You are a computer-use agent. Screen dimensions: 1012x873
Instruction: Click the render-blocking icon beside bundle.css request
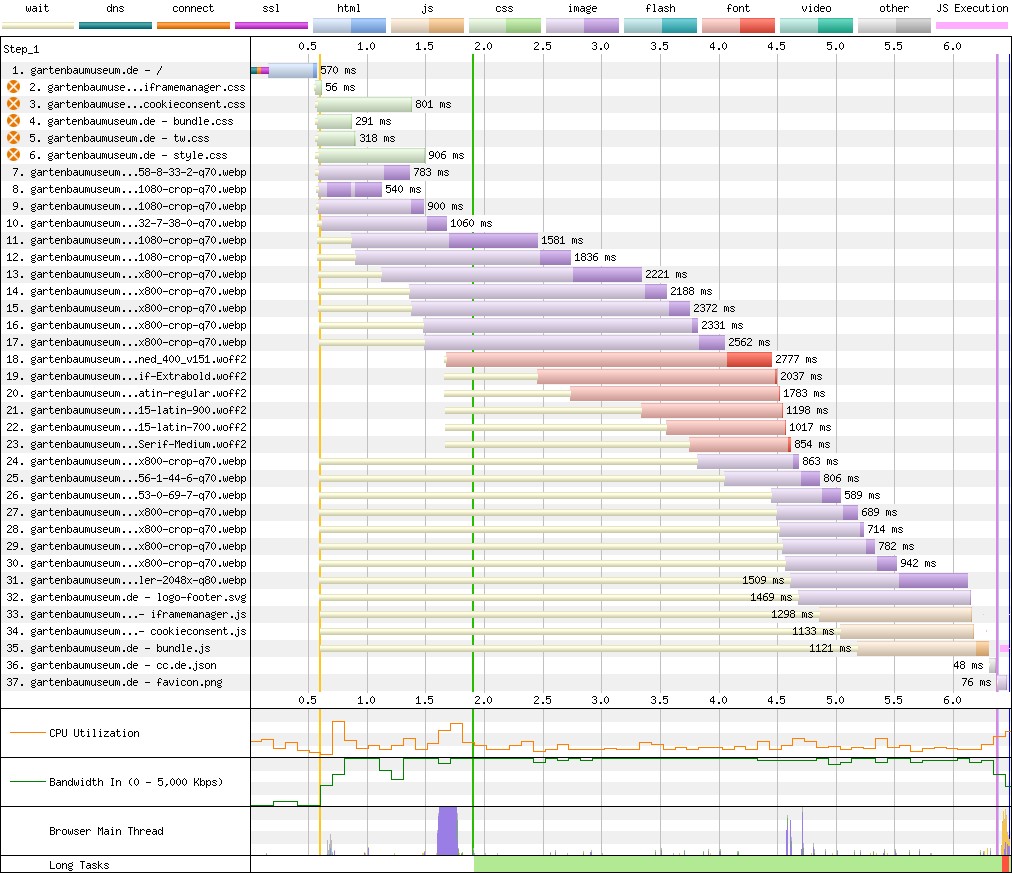tap(14, 121)
